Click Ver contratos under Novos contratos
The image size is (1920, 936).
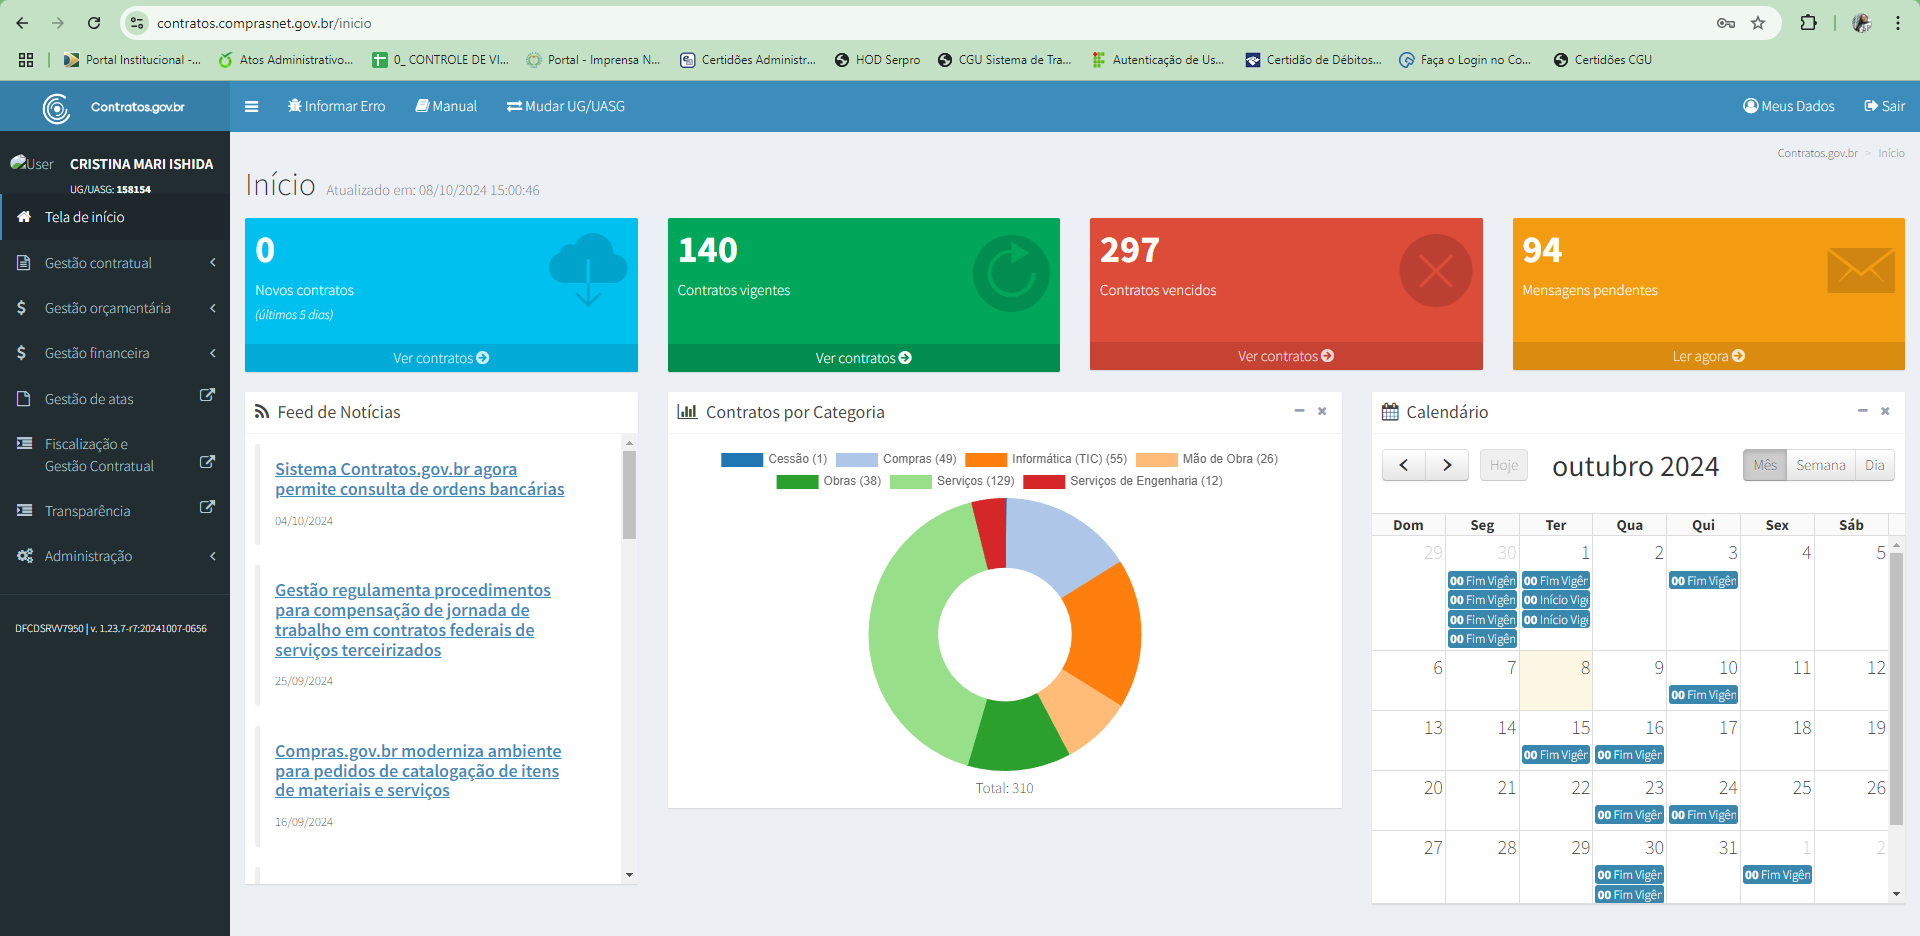click(441, 358)
